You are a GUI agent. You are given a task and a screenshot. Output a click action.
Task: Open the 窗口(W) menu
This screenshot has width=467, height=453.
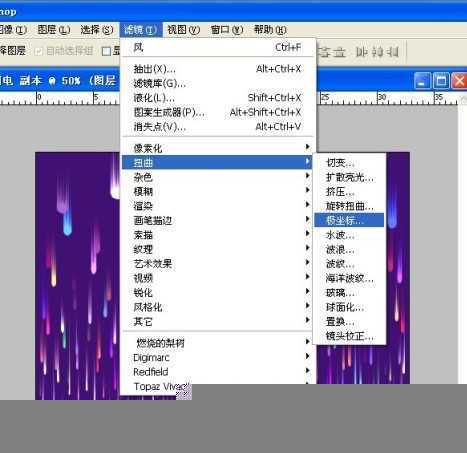(x=227, y=30)
